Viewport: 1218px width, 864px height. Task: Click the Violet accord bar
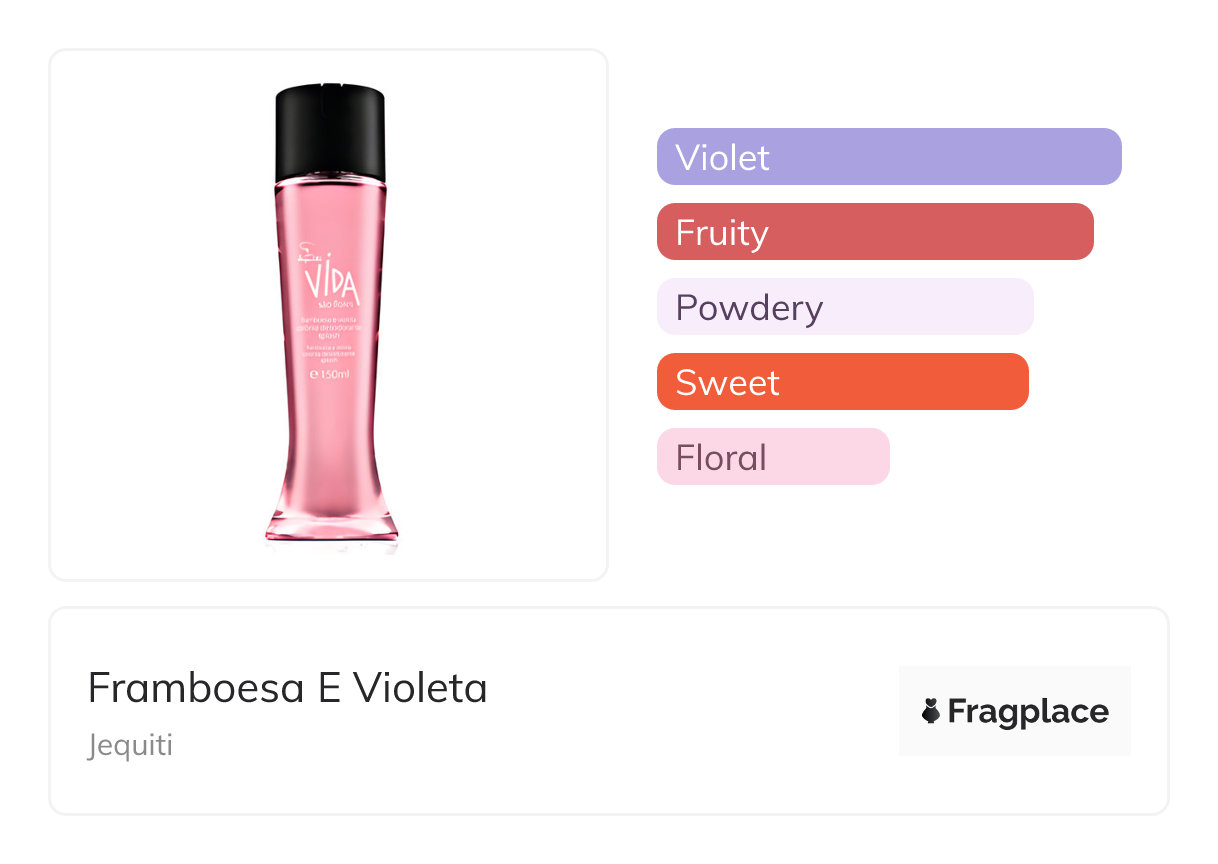click(x=888, y=157)
